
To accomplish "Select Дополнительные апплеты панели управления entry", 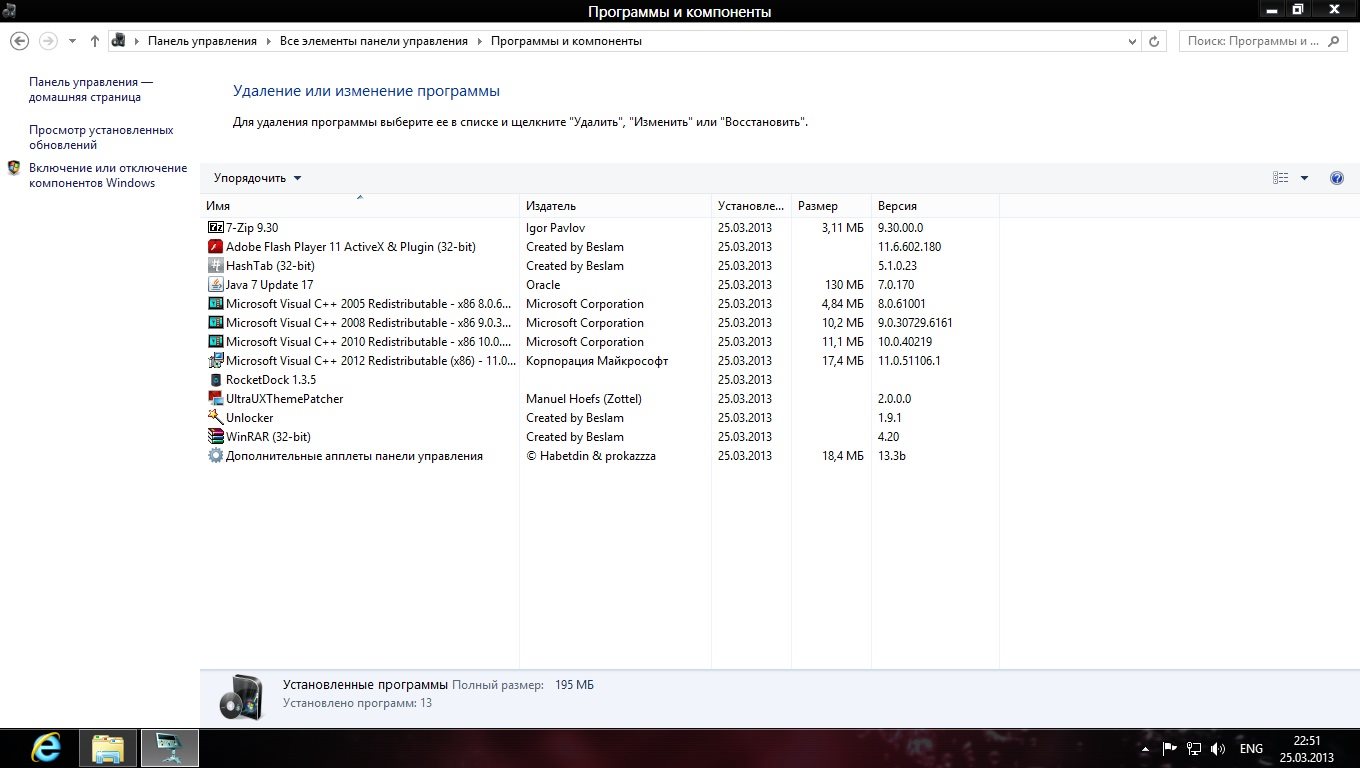I will 354,456.
